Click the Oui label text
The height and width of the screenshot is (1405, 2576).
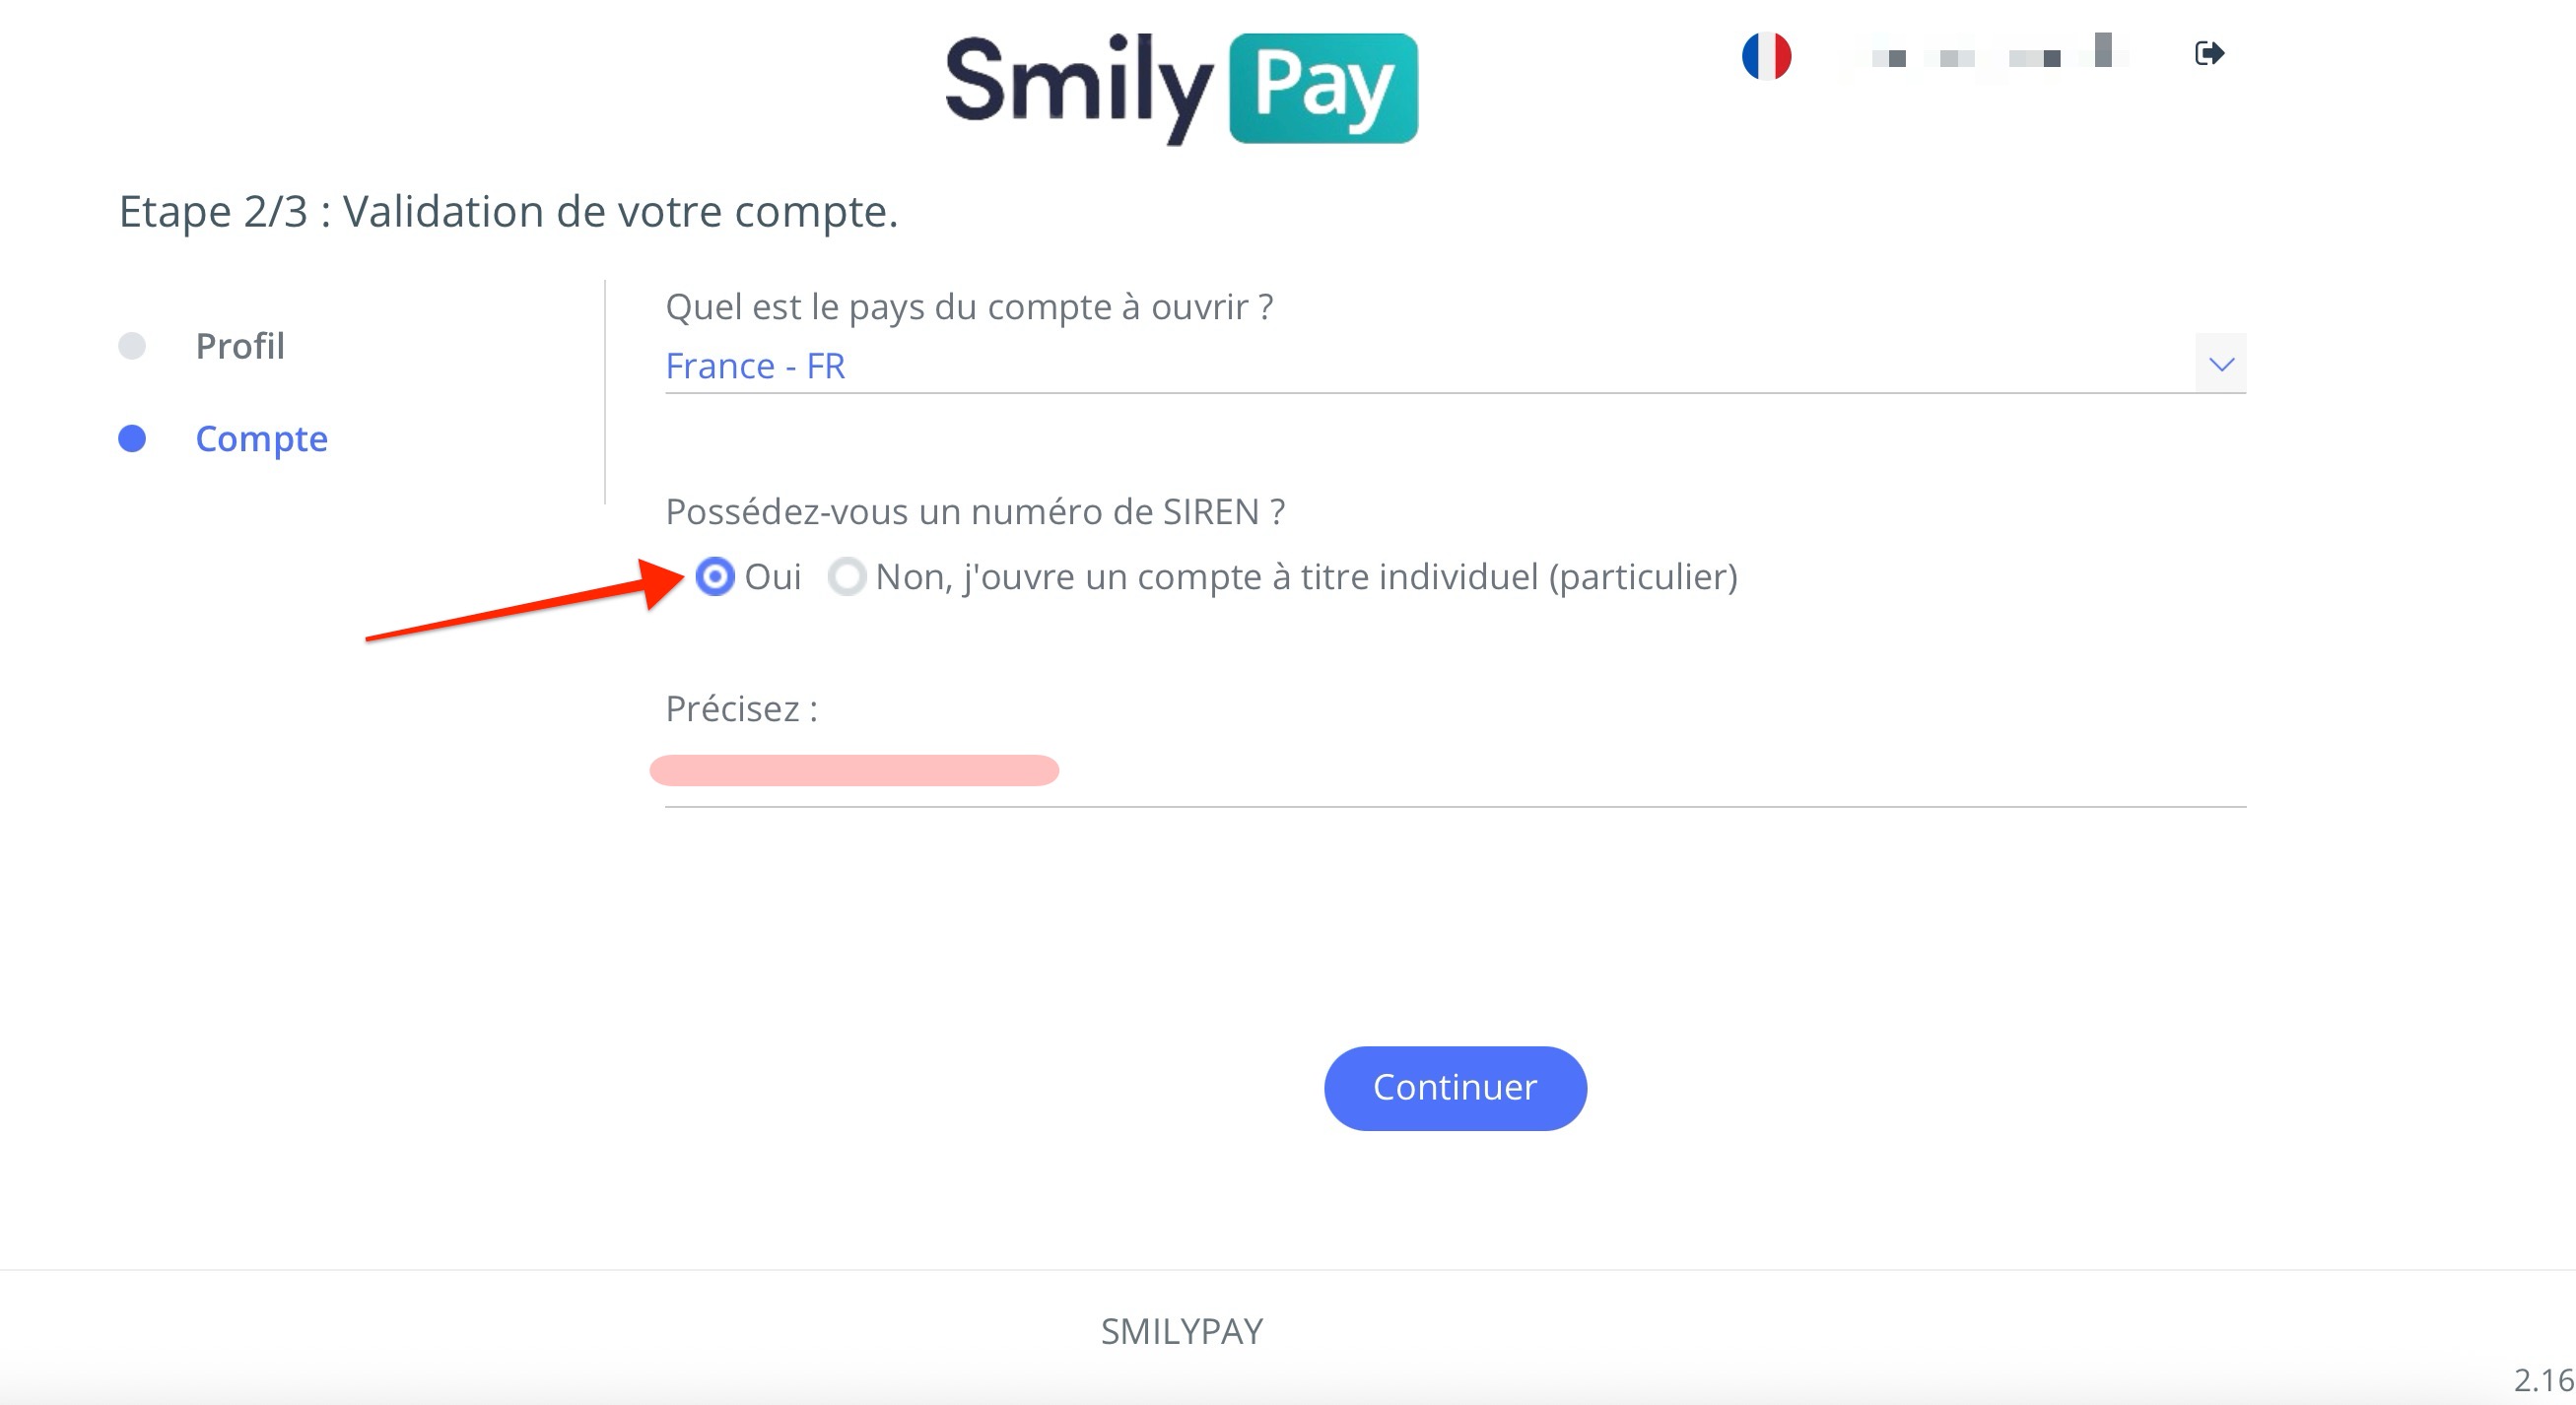coord(773,577)
